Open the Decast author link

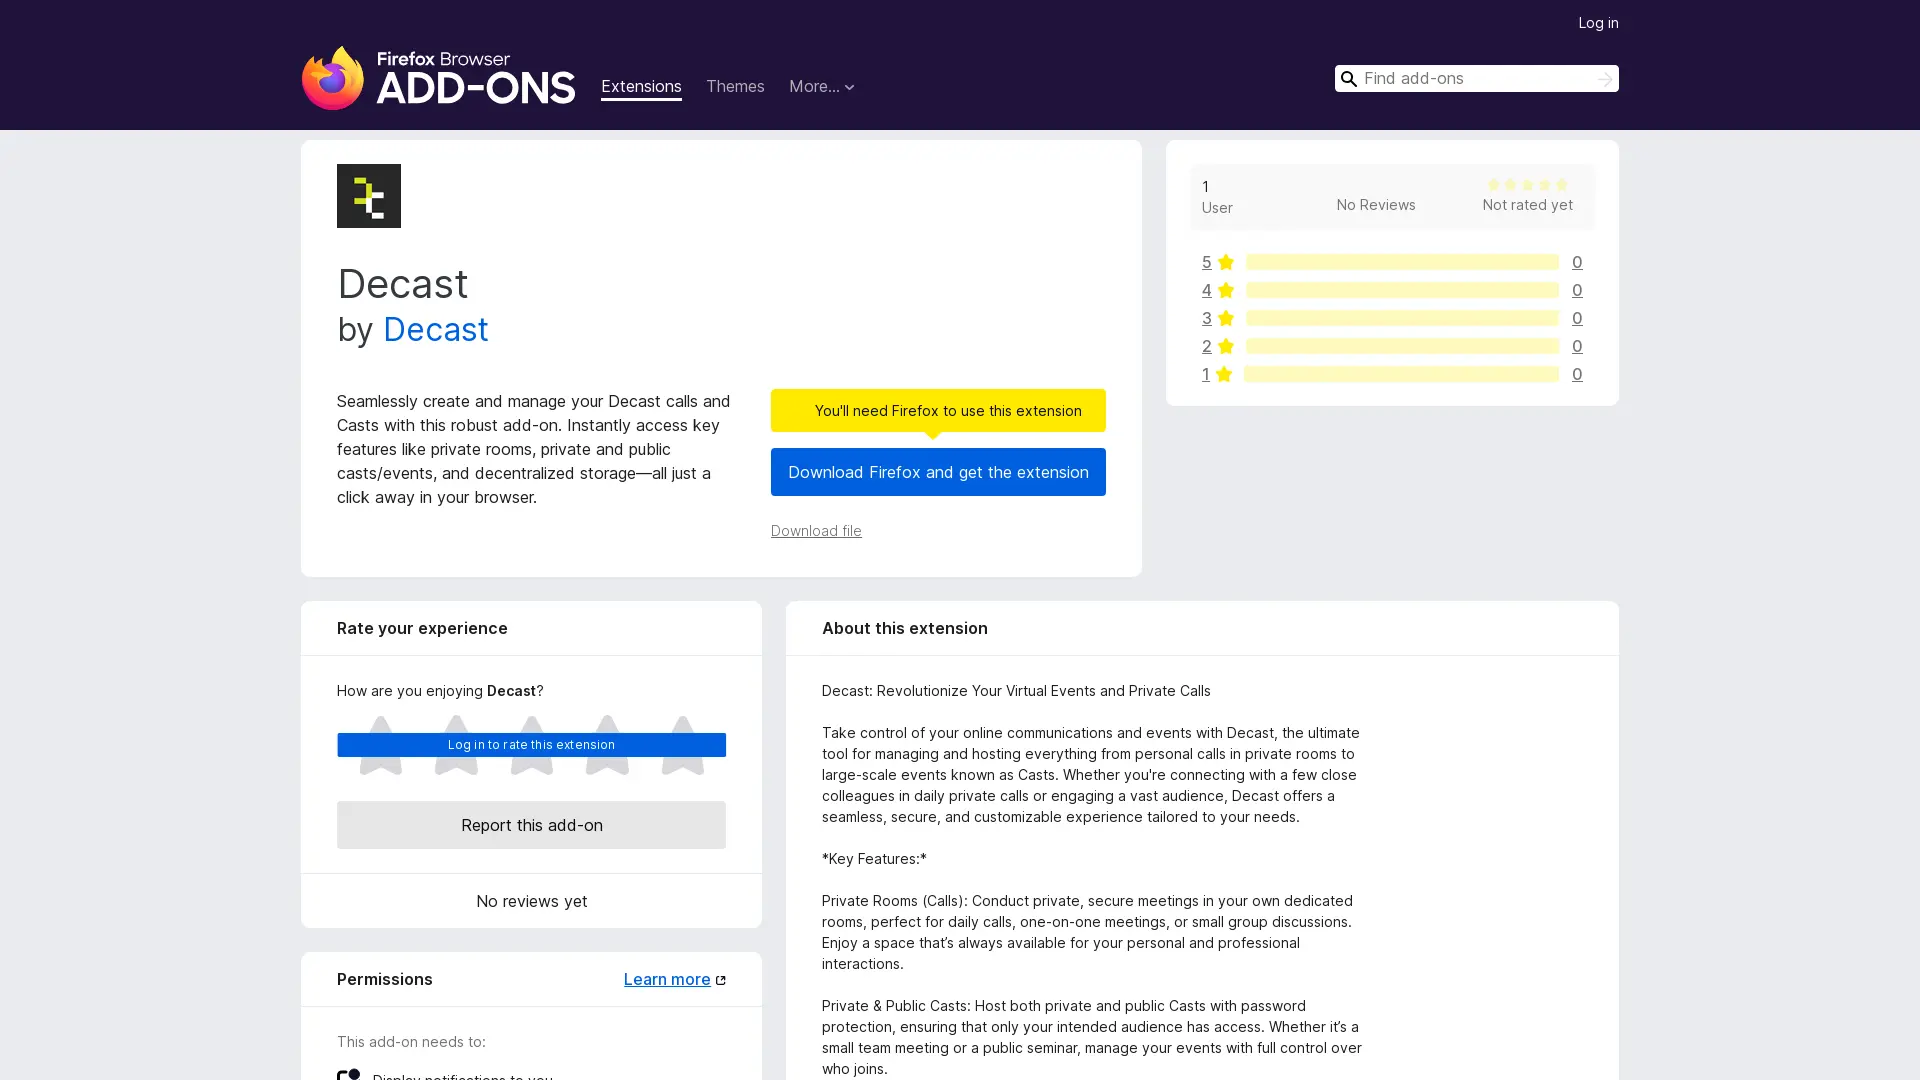[435, 329]
